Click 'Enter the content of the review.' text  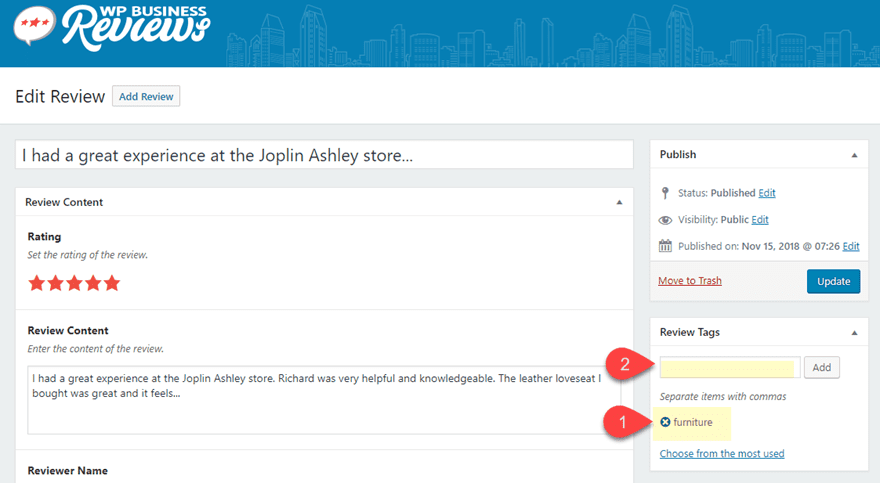pos(96,348)
